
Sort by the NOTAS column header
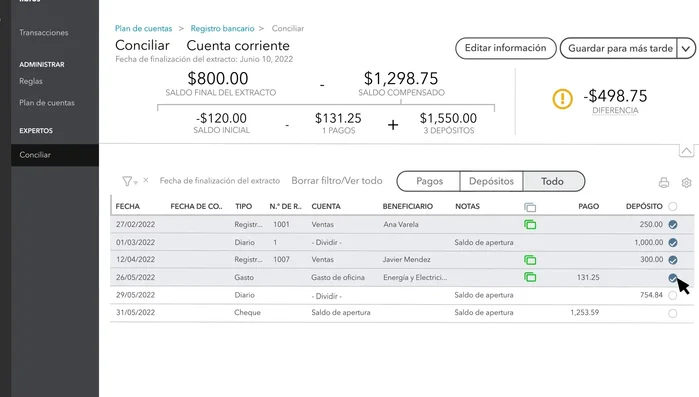click(467, 206)
